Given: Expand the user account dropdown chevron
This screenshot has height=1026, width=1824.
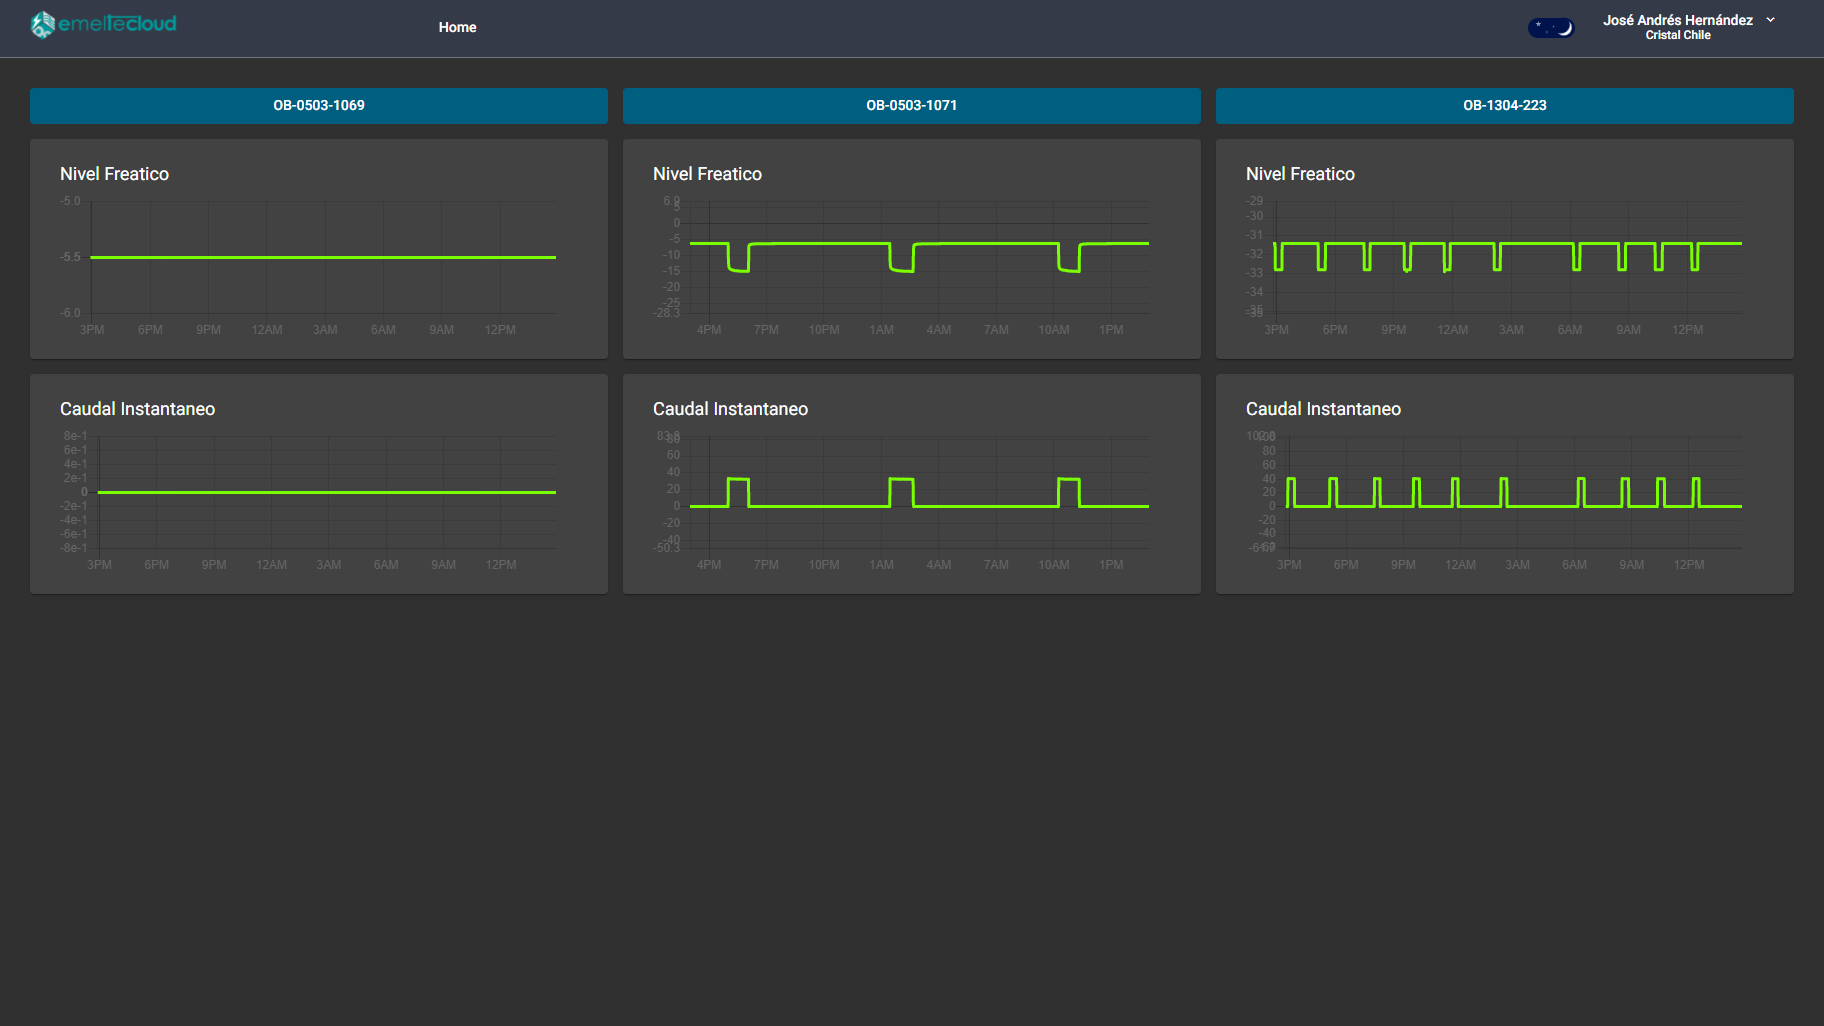Looking at the screenshot, I should 1770,20.
